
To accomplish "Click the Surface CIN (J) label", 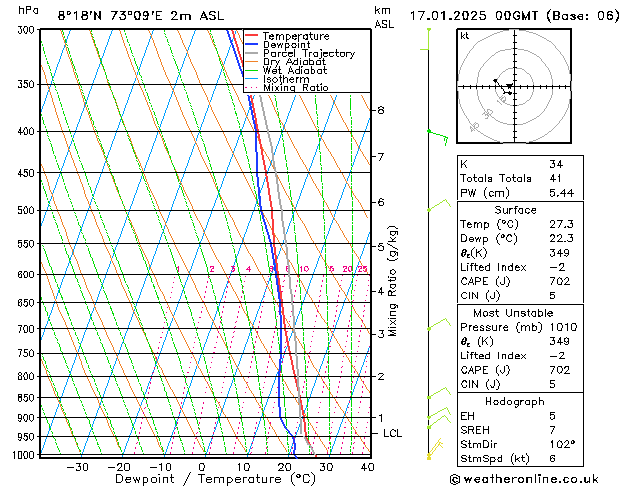I will tap(480, 296).
